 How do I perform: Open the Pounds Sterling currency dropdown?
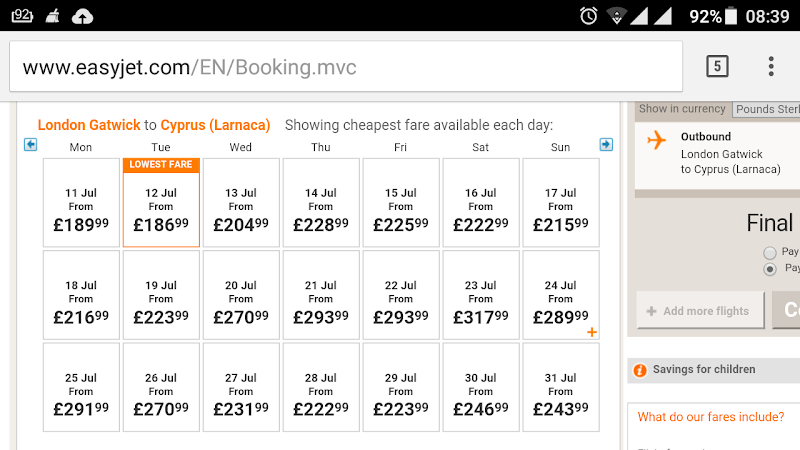[x=767, y=109]
